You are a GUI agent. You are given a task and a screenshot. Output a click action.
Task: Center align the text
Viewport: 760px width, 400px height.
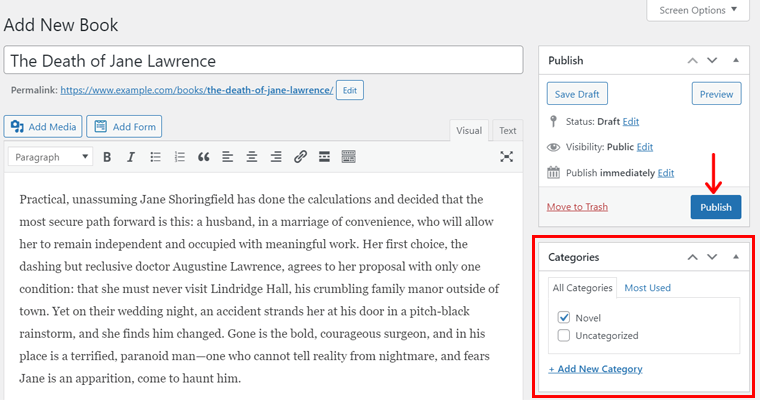pyautogui.click(x=252, y=157)
